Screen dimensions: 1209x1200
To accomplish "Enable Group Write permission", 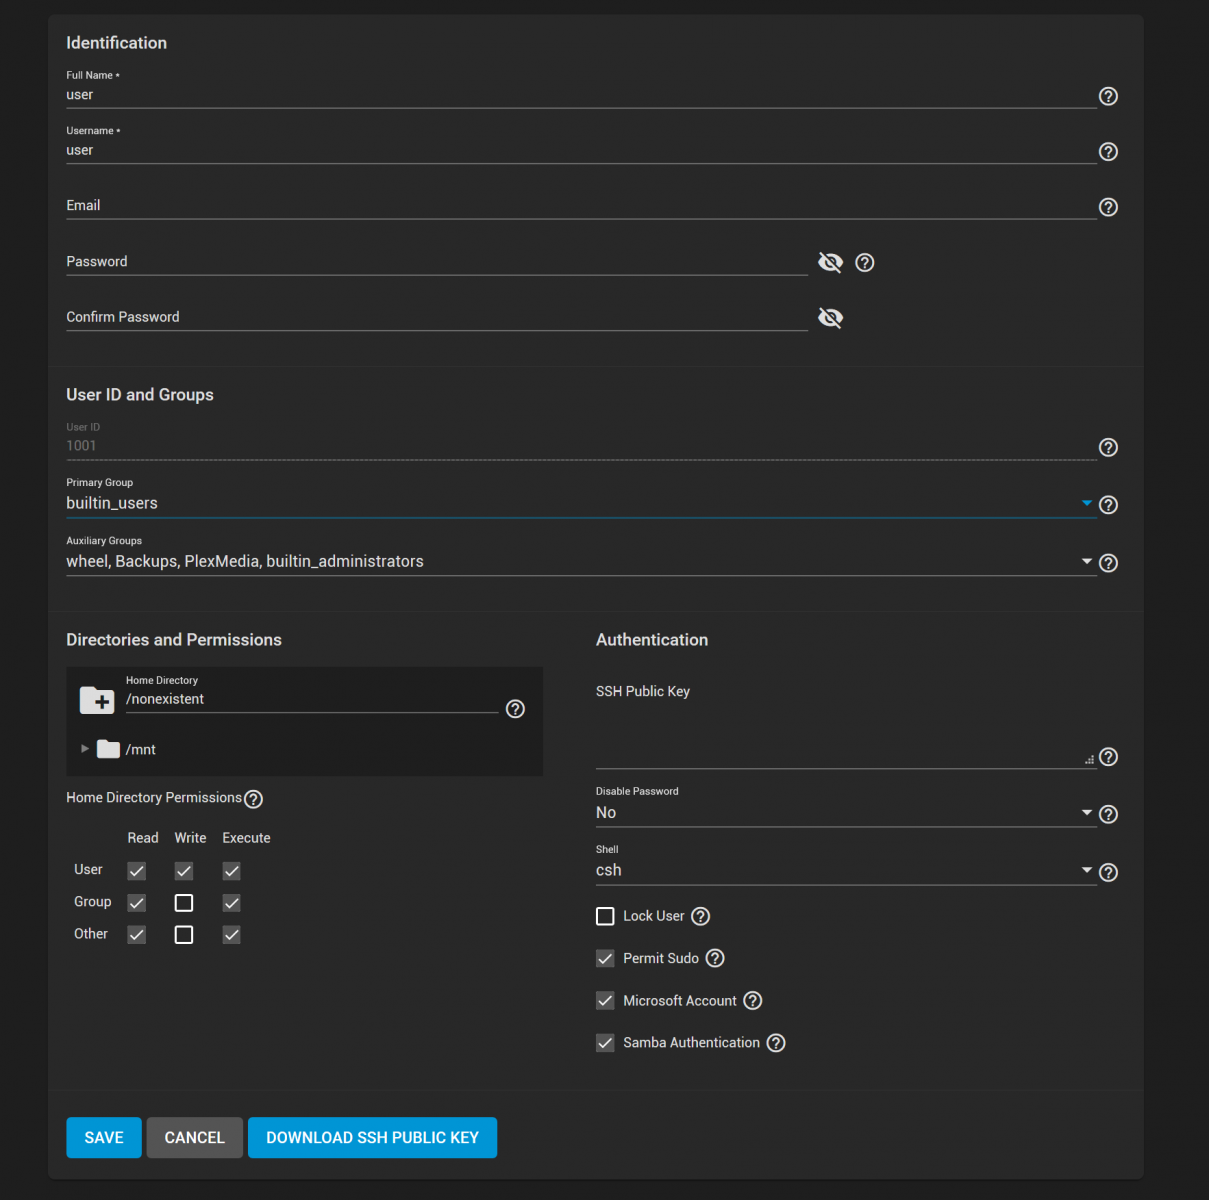I will [184, 903].
